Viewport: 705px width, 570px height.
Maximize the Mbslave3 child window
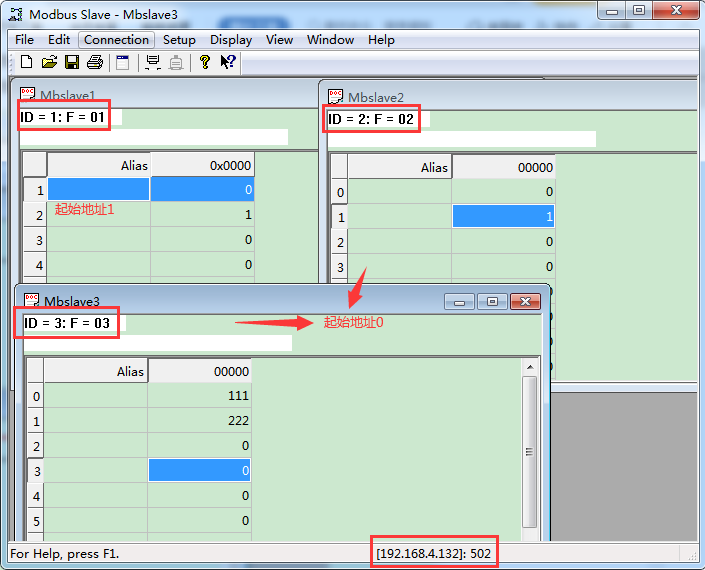click(492, 302)
